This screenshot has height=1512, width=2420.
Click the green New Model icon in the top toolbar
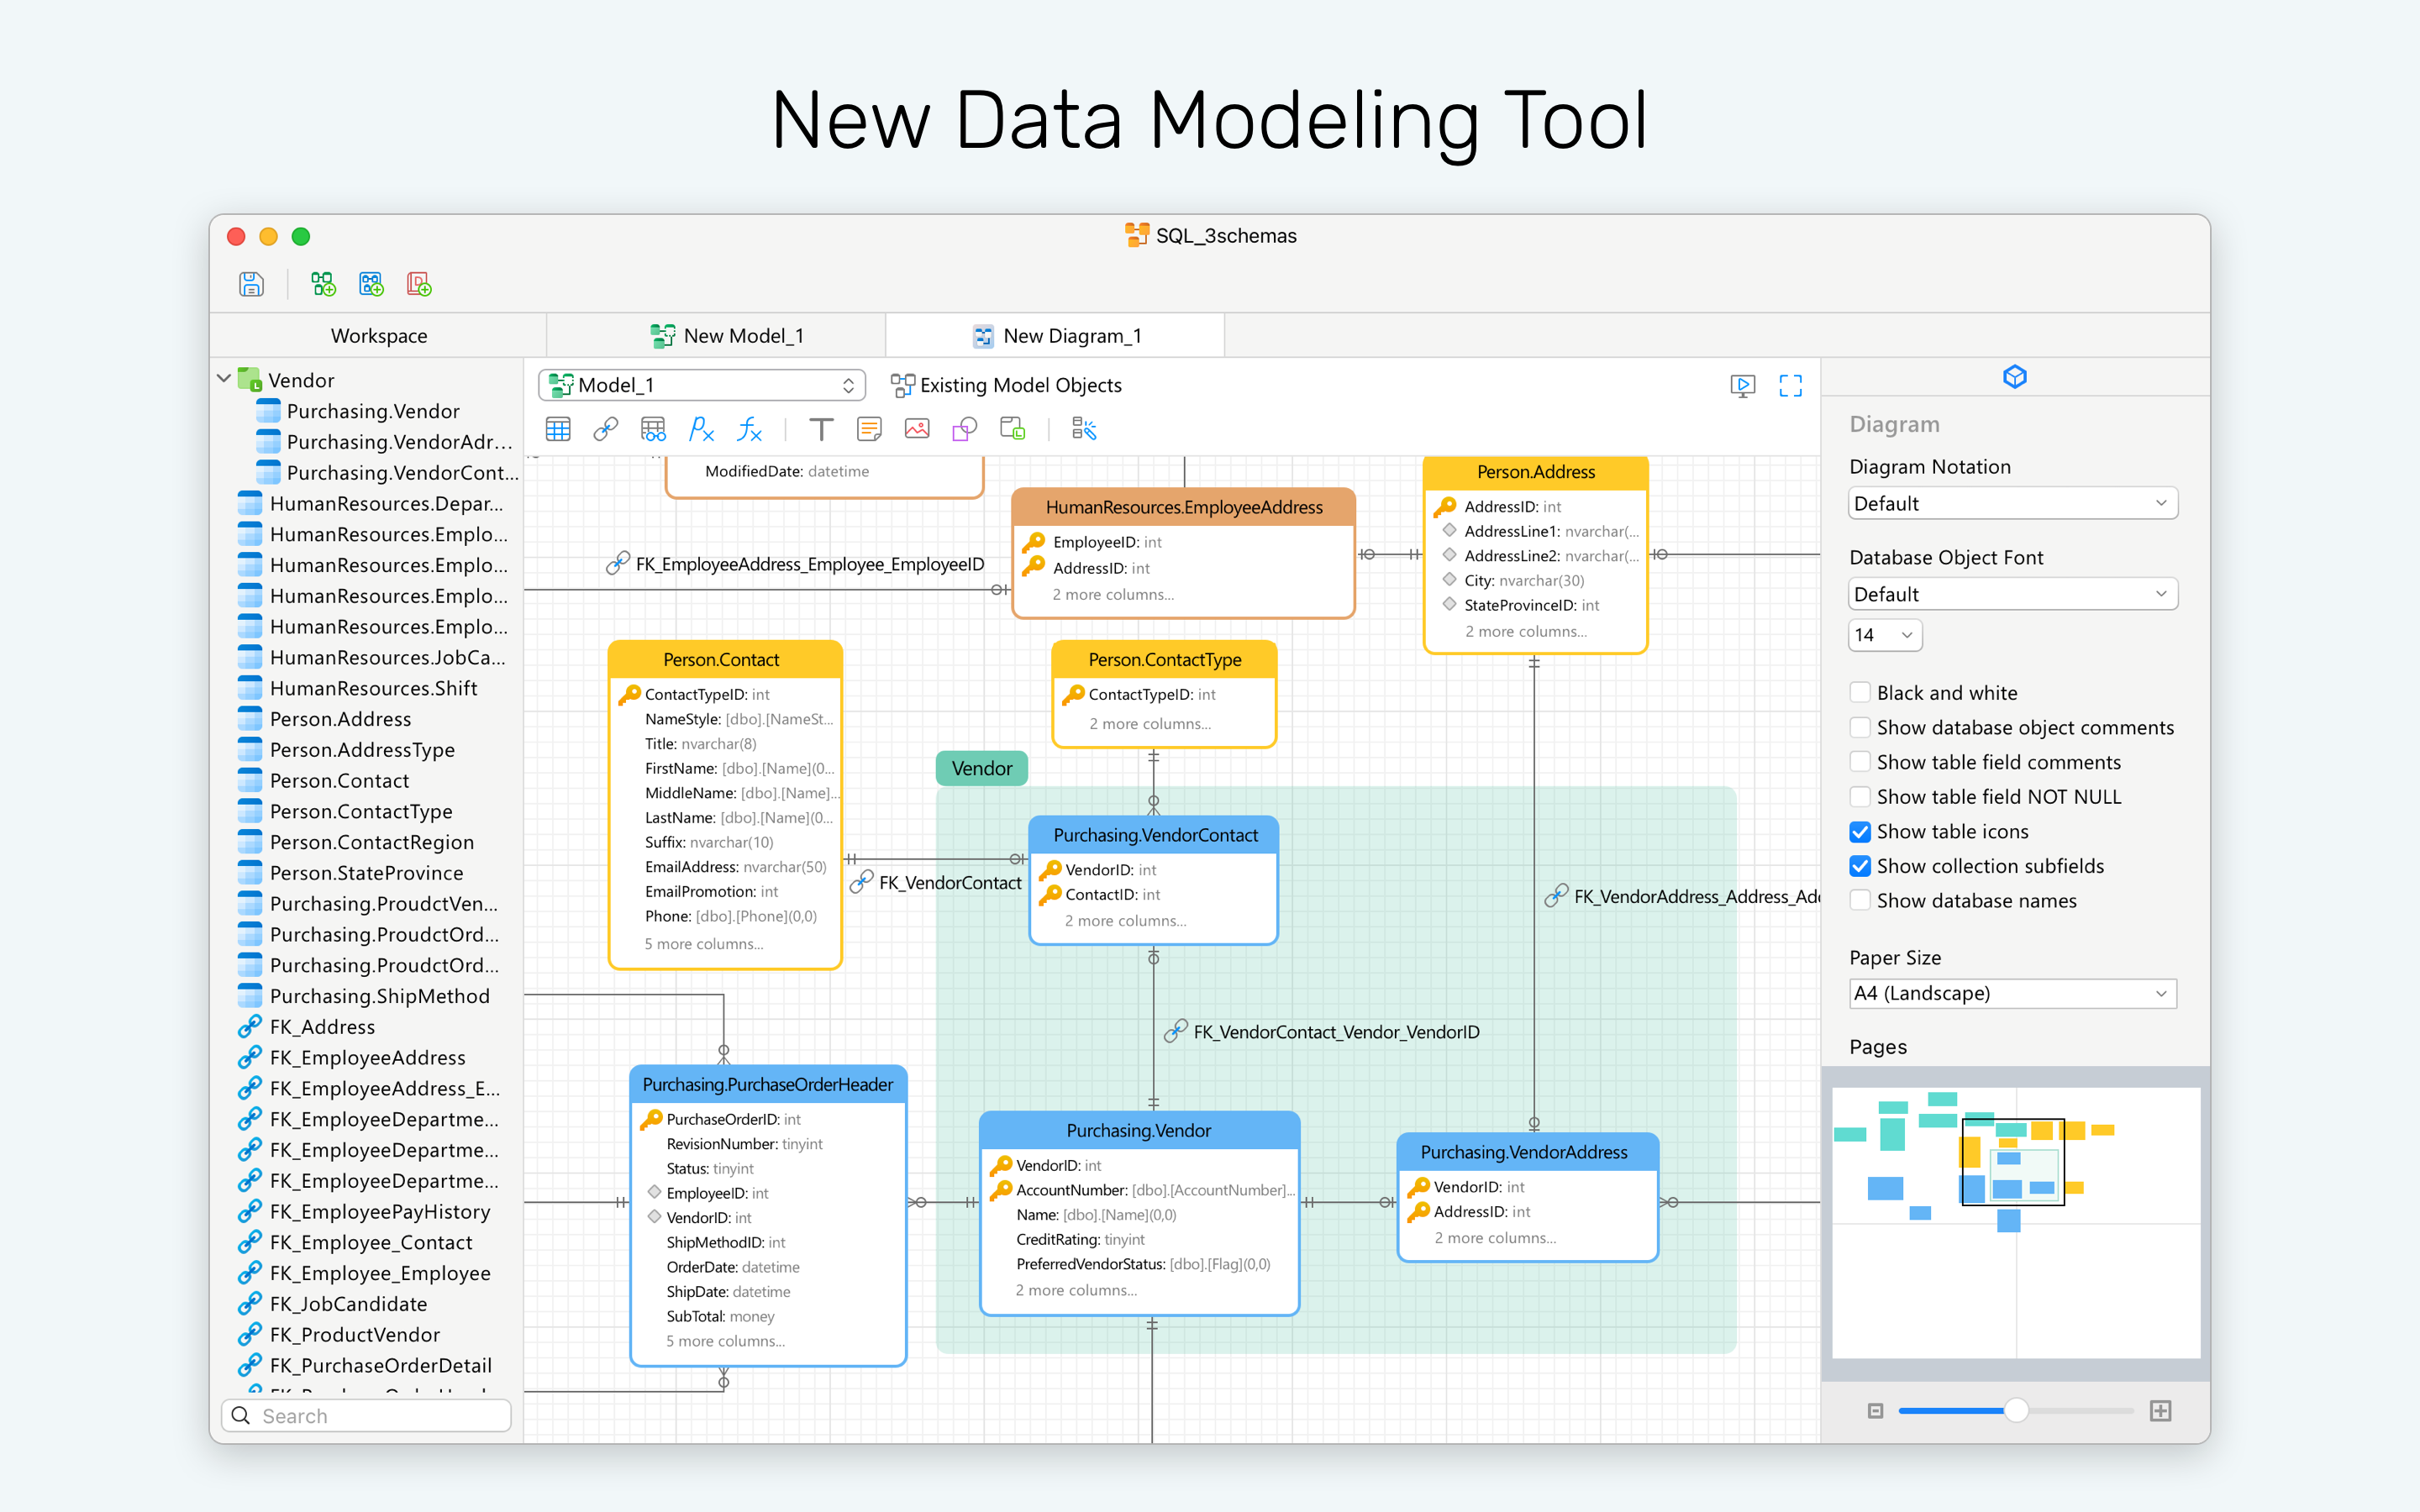(x=323, y=284)
